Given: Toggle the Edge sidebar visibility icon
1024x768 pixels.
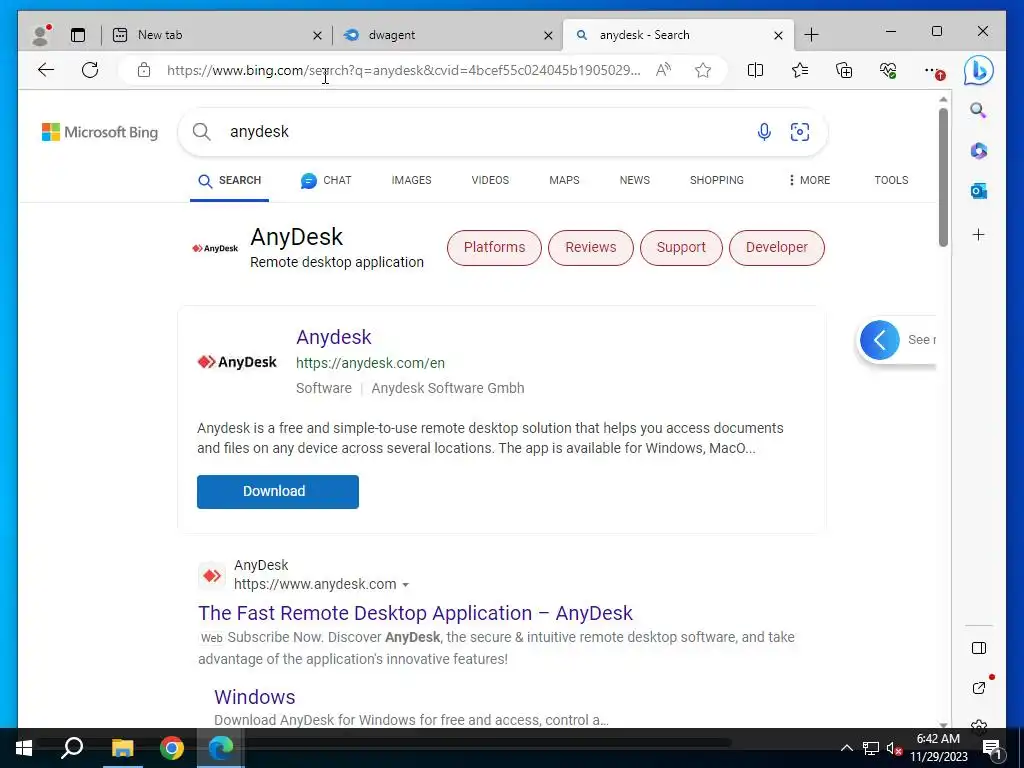Looking at the screenshot, I should pos(978,648).
